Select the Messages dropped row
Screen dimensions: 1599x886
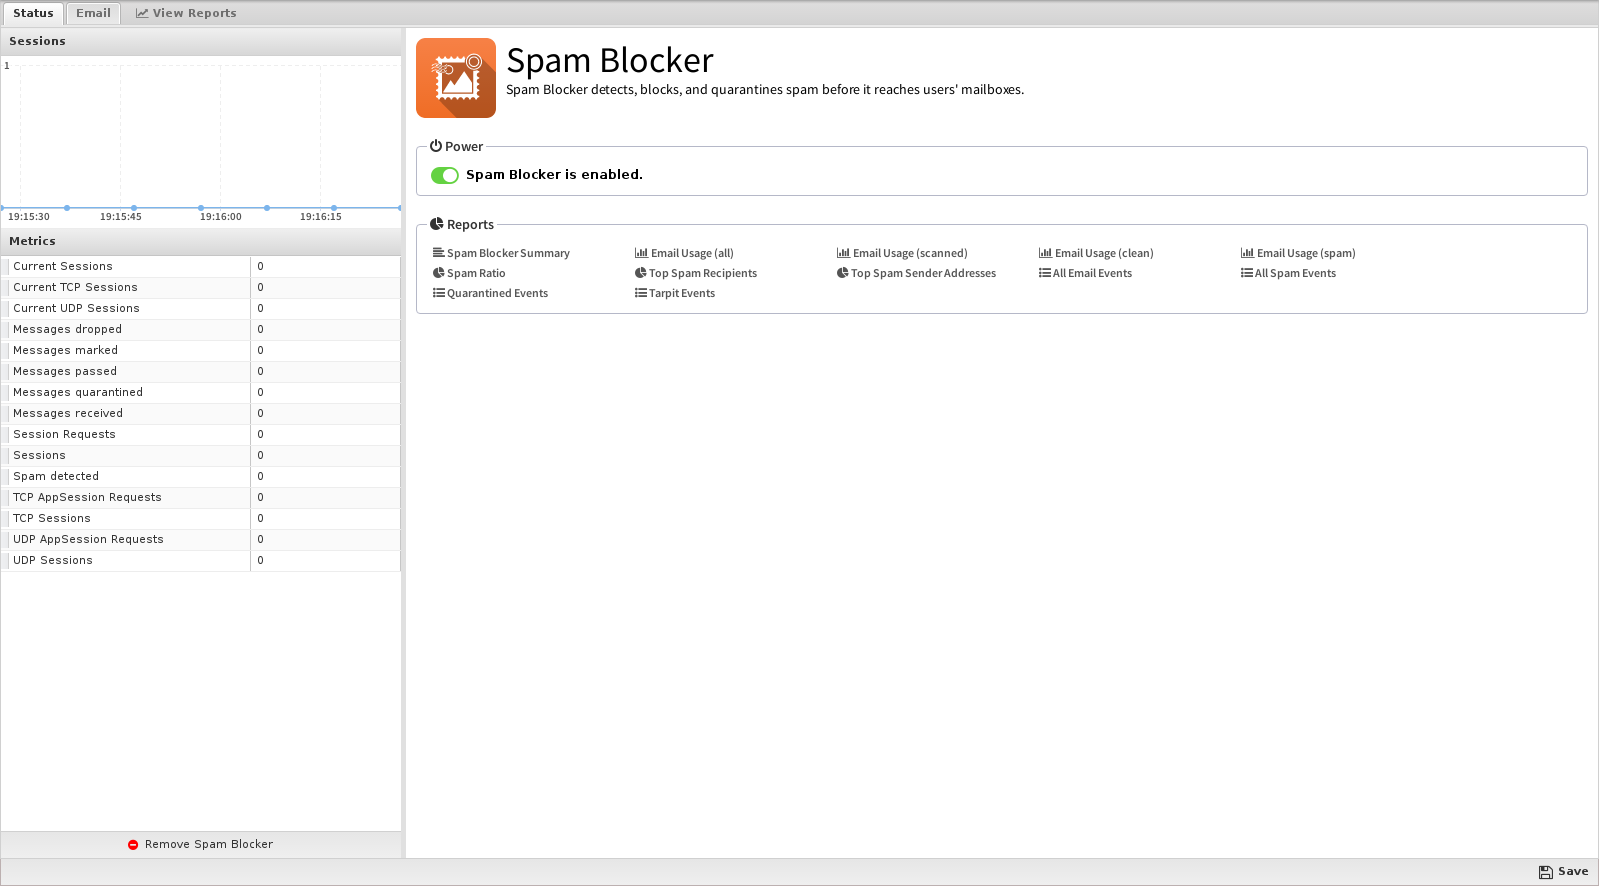click(201, 329)
